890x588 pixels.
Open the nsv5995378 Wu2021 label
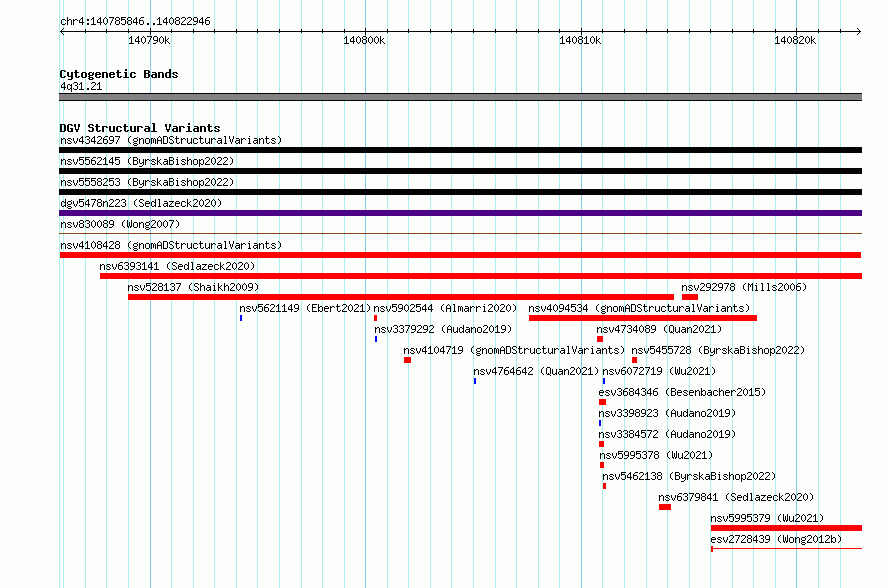click(x=656, y=455)
